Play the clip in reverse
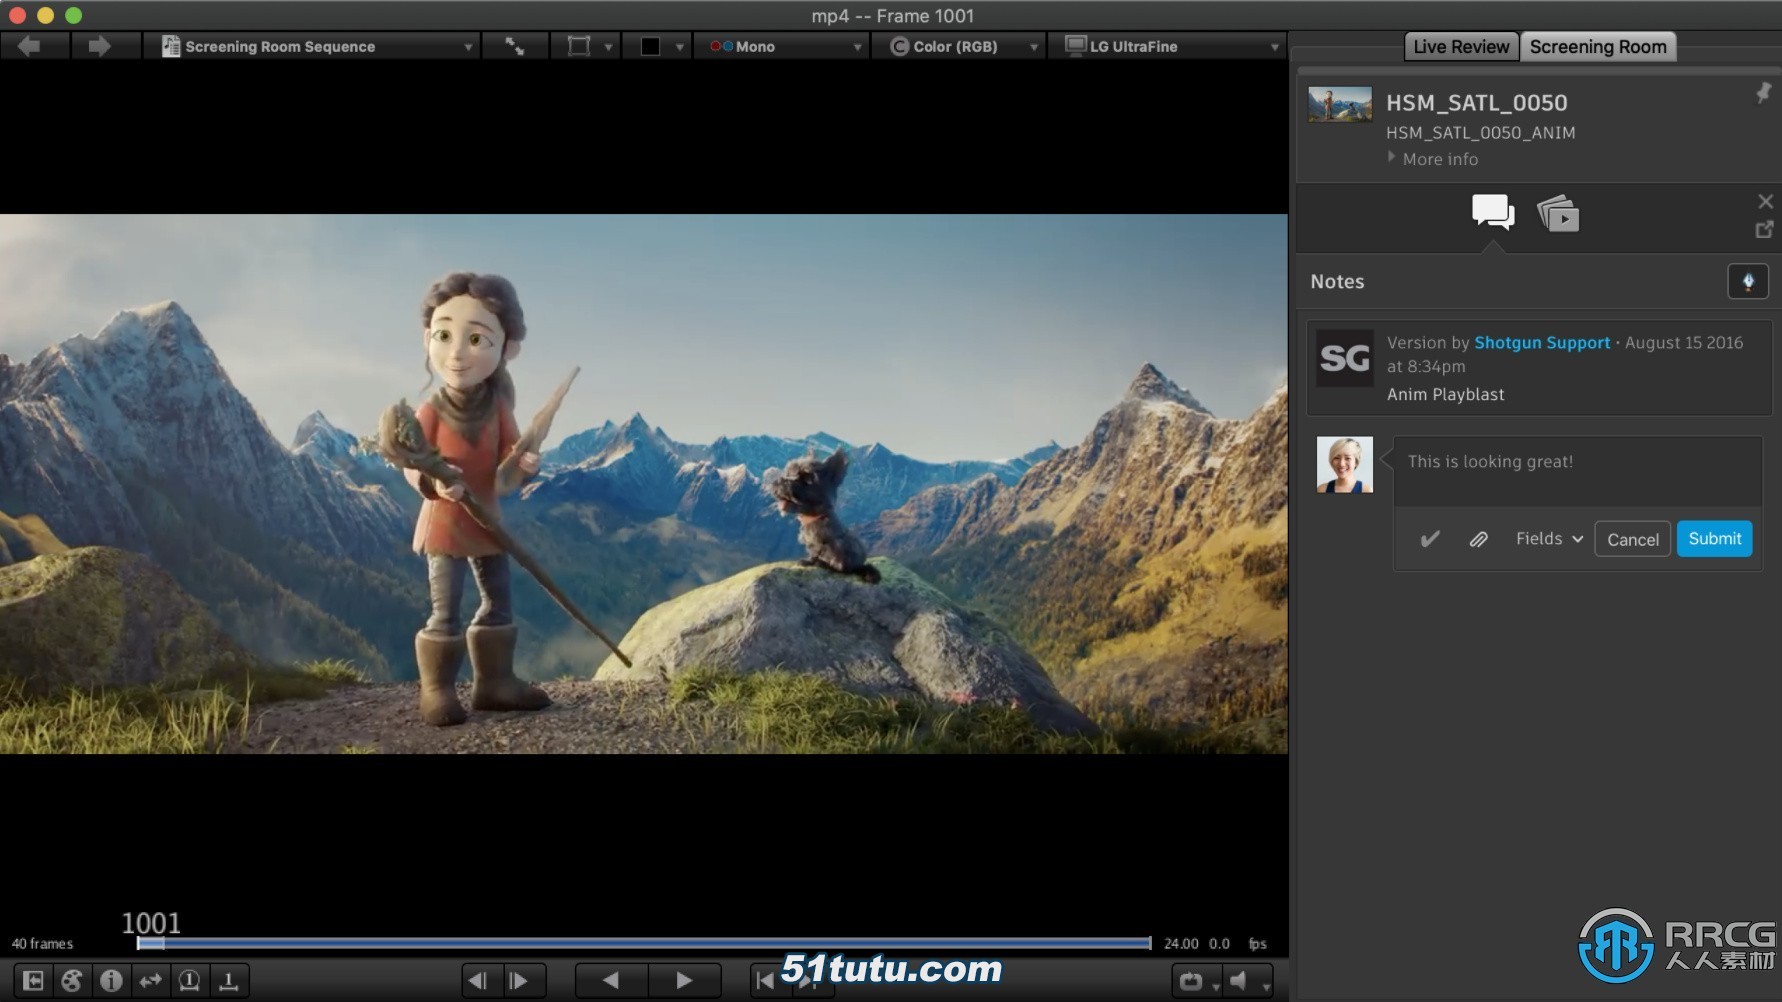1782x1002 pixels. [x=611, y=981]
